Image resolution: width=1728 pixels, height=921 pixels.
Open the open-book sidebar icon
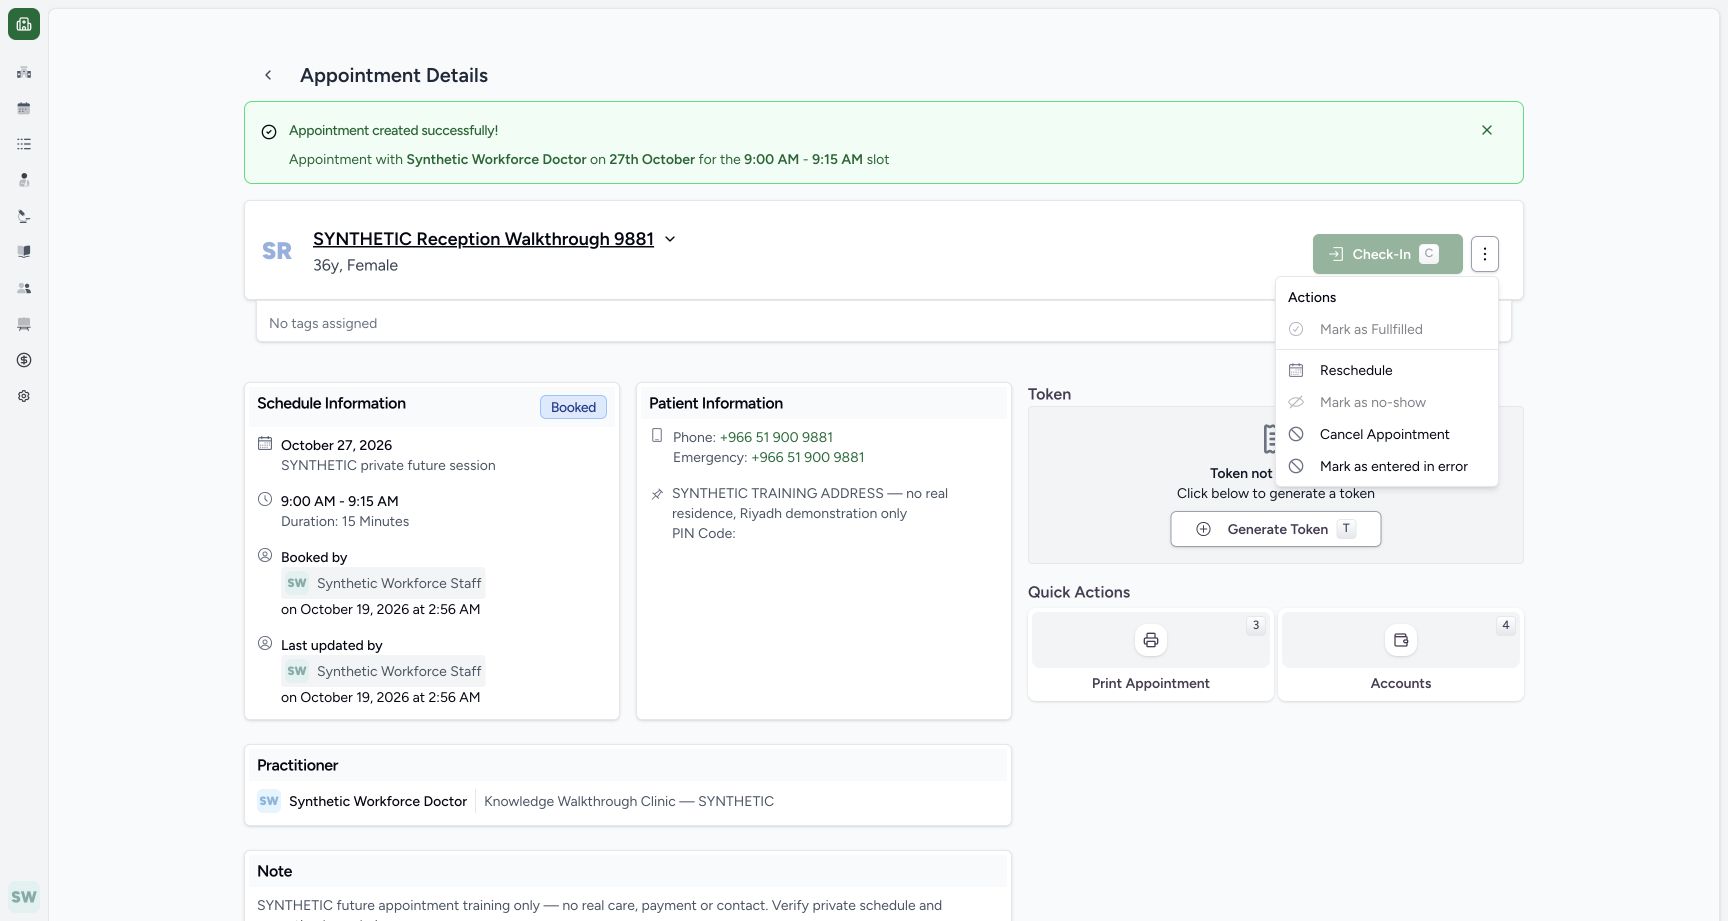(24, 252)
